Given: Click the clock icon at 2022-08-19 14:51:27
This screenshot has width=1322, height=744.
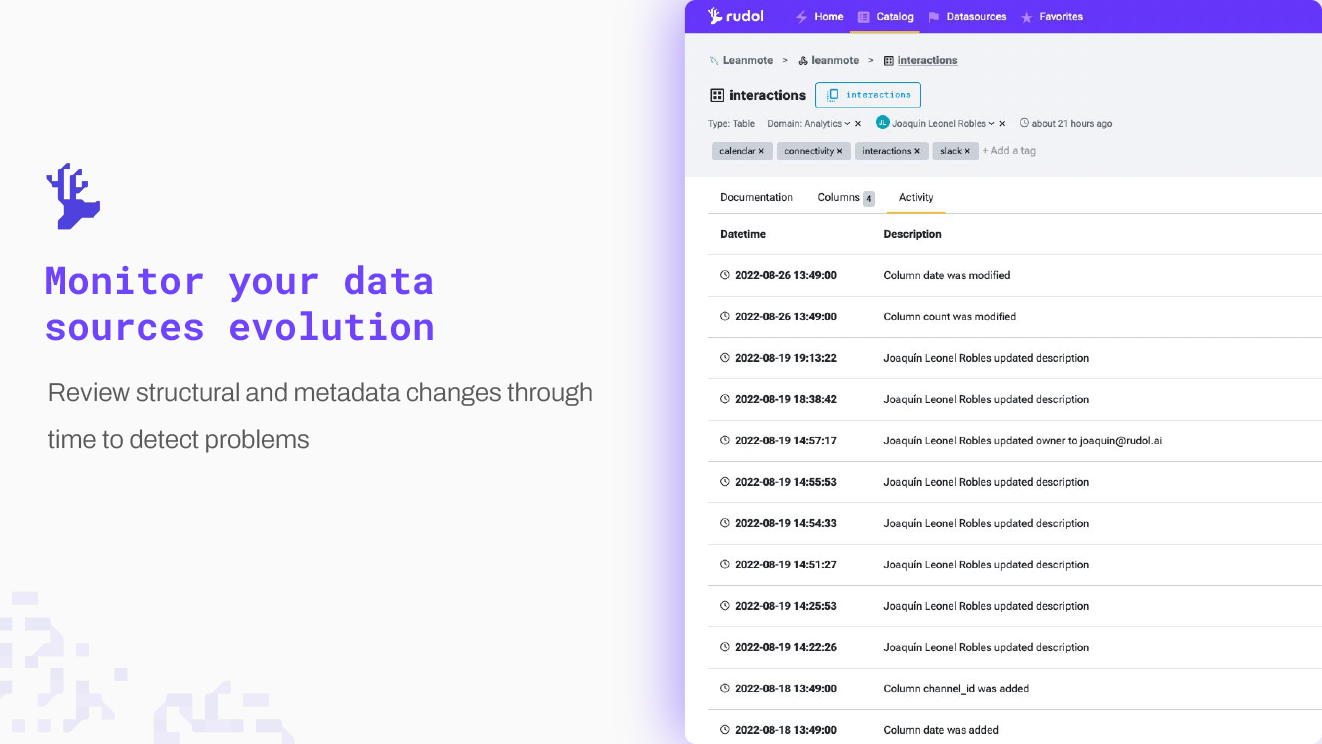Looking at the screenshot, I should point(725,564).
